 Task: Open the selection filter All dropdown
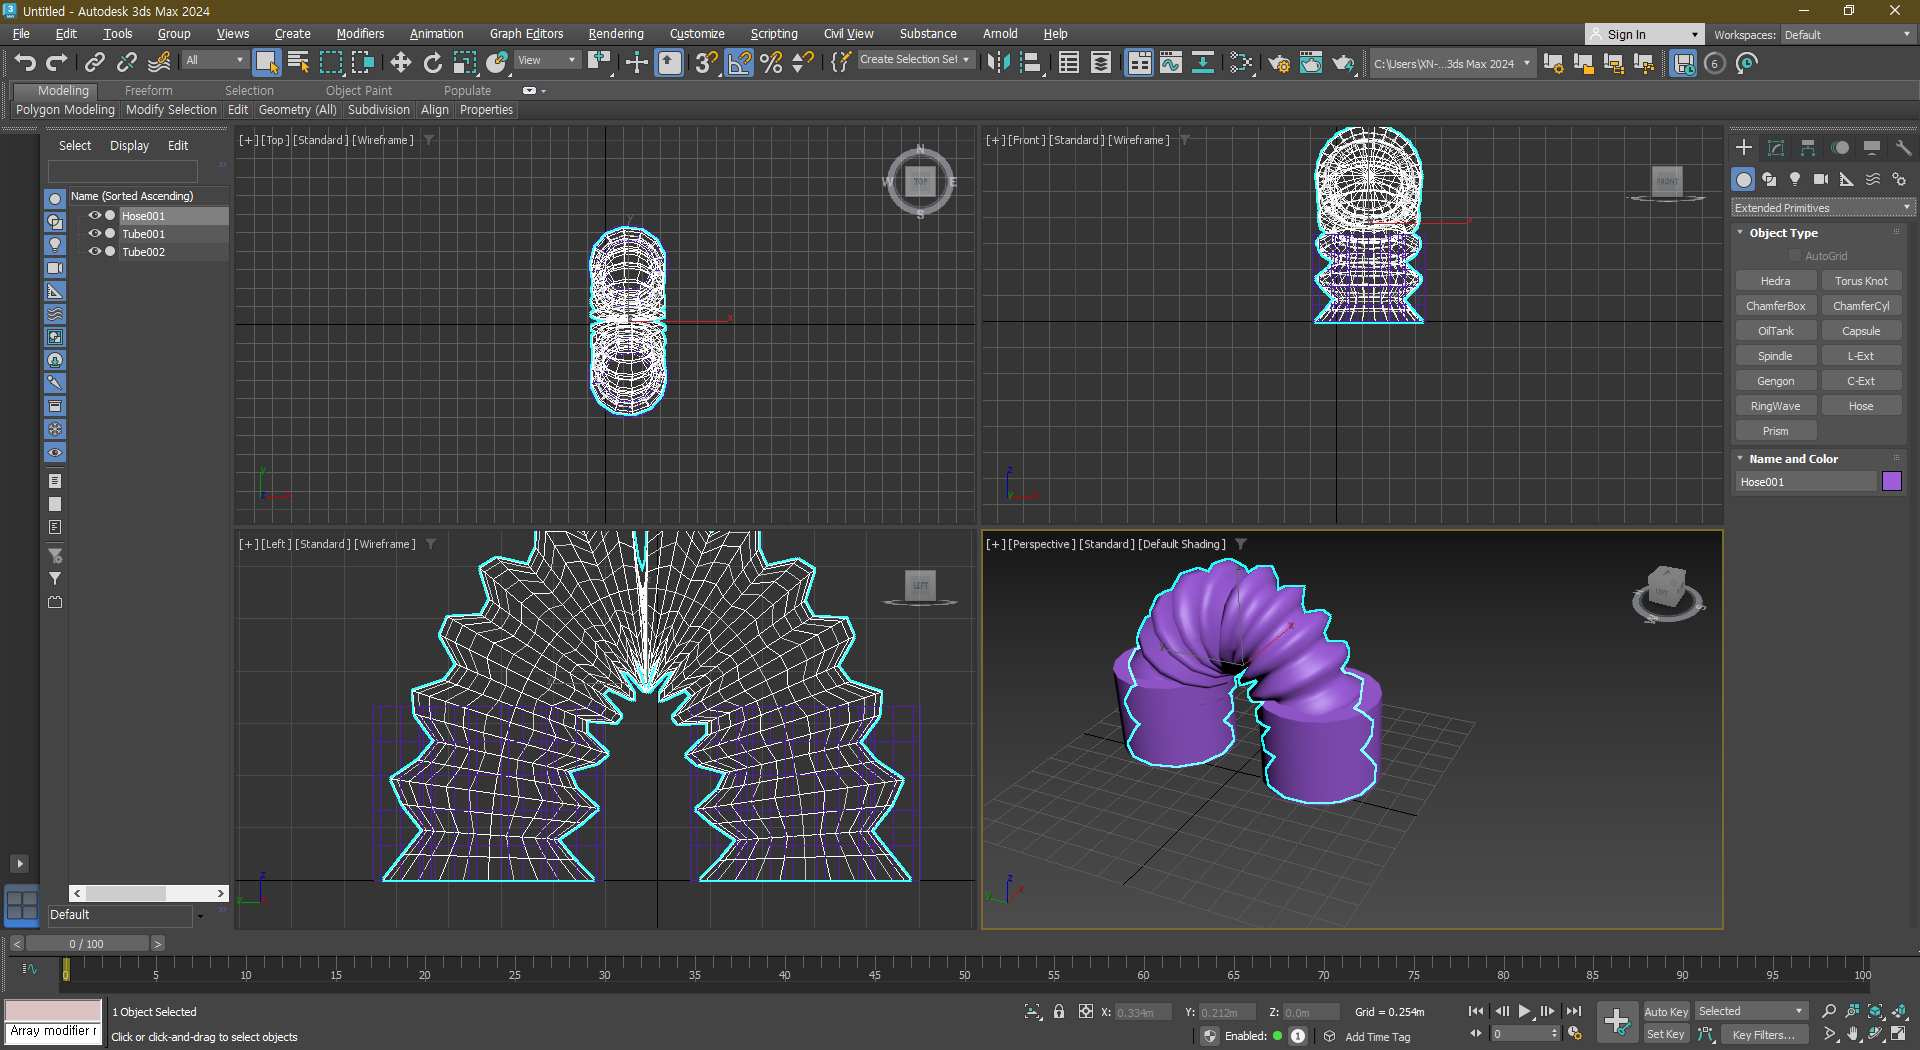pyautogui.click(x=214, y=60)
